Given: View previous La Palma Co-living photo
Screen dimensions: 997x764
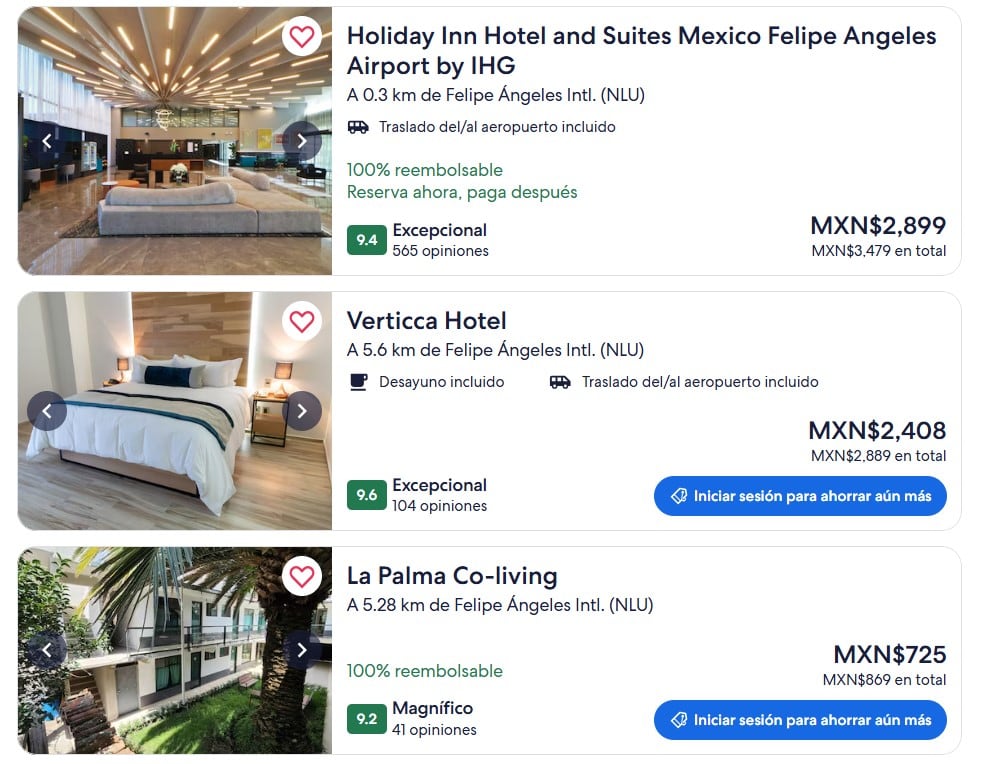Looking at the screenshot, I should pyautogui.click(x=47, y=650).
